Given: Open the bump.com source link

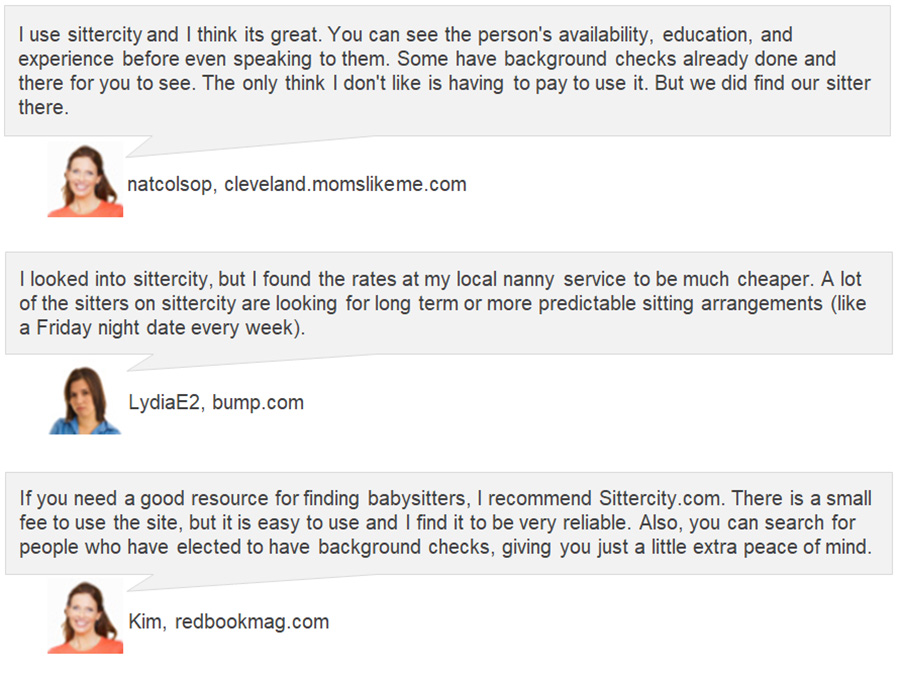Looking at the screenshot, I should click(x=258, y=402).
